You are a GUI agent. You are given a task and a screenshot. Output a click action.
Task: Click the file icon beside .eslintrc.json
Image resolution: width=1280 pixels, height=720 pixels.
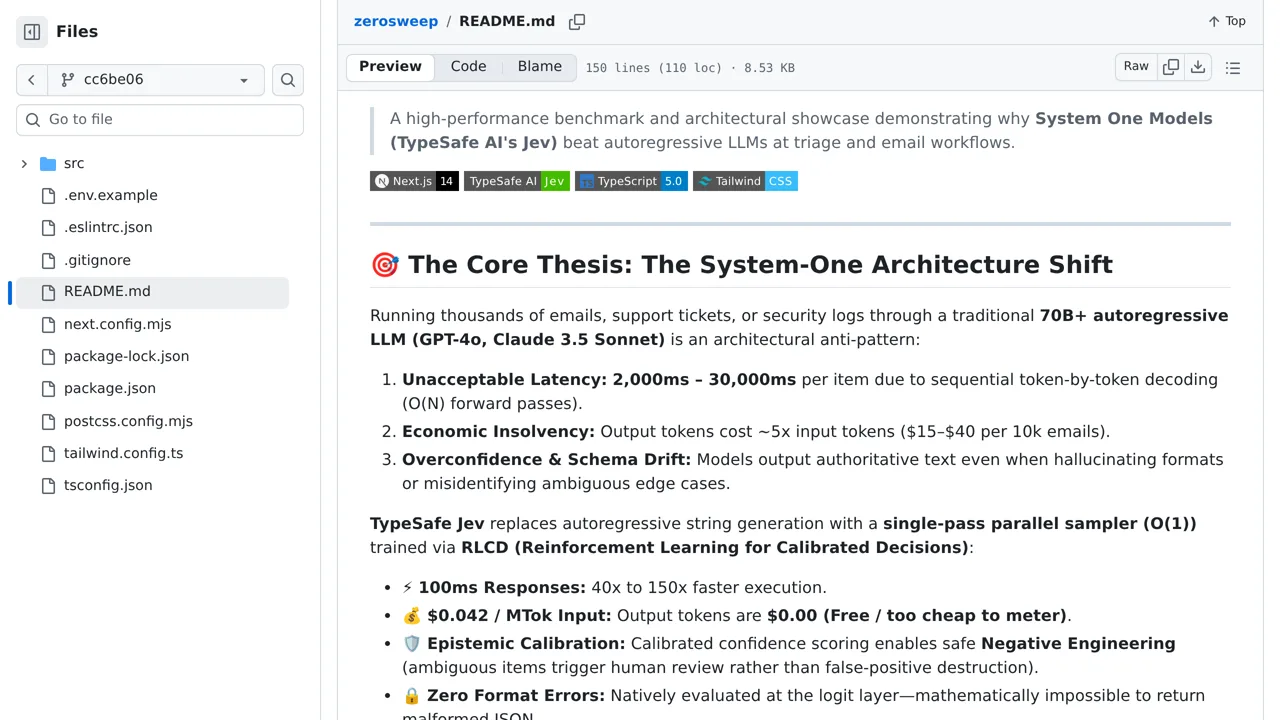[48, 227]
